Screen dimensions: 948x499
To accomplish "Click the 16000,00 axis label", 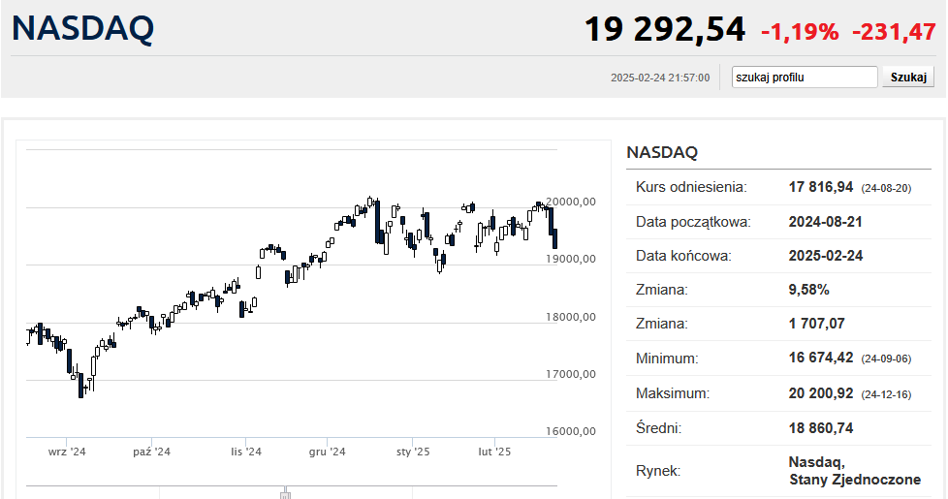I will pos(571,431).
